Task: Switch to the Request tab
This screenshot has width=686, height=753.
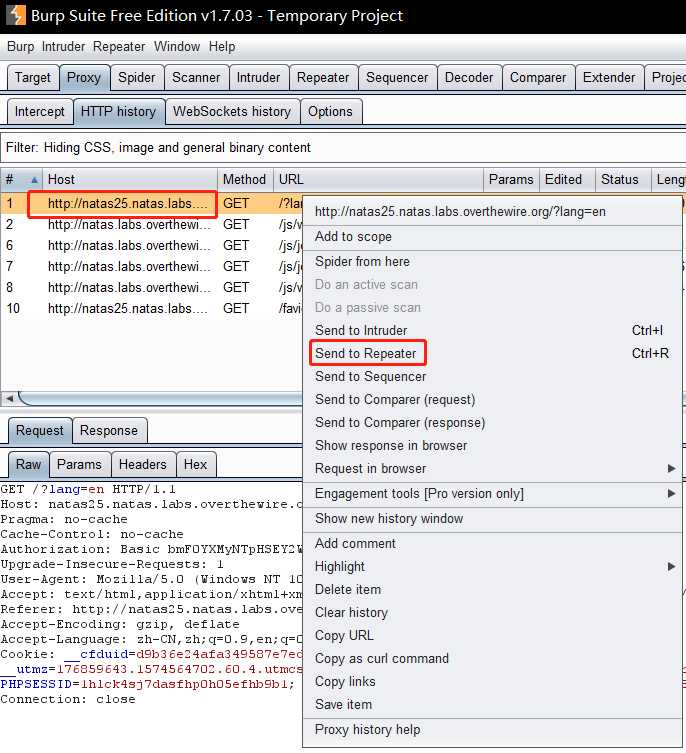Action: tap(40, 431)
